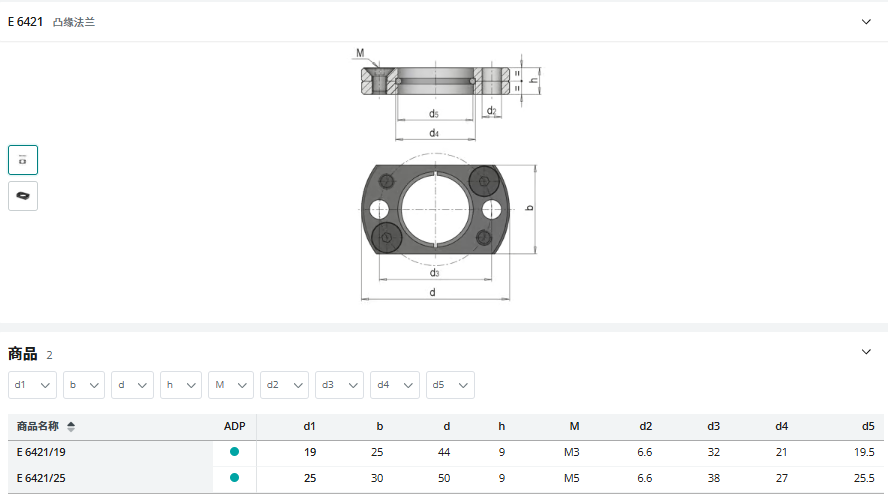Open the M filter dropdown
This screenshot has width=888, height=494.
[230, 385]
